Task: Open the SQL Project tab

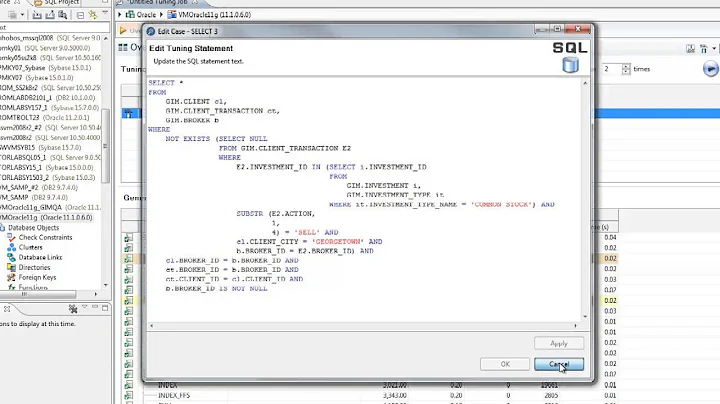Action: (x=56, y=2)
